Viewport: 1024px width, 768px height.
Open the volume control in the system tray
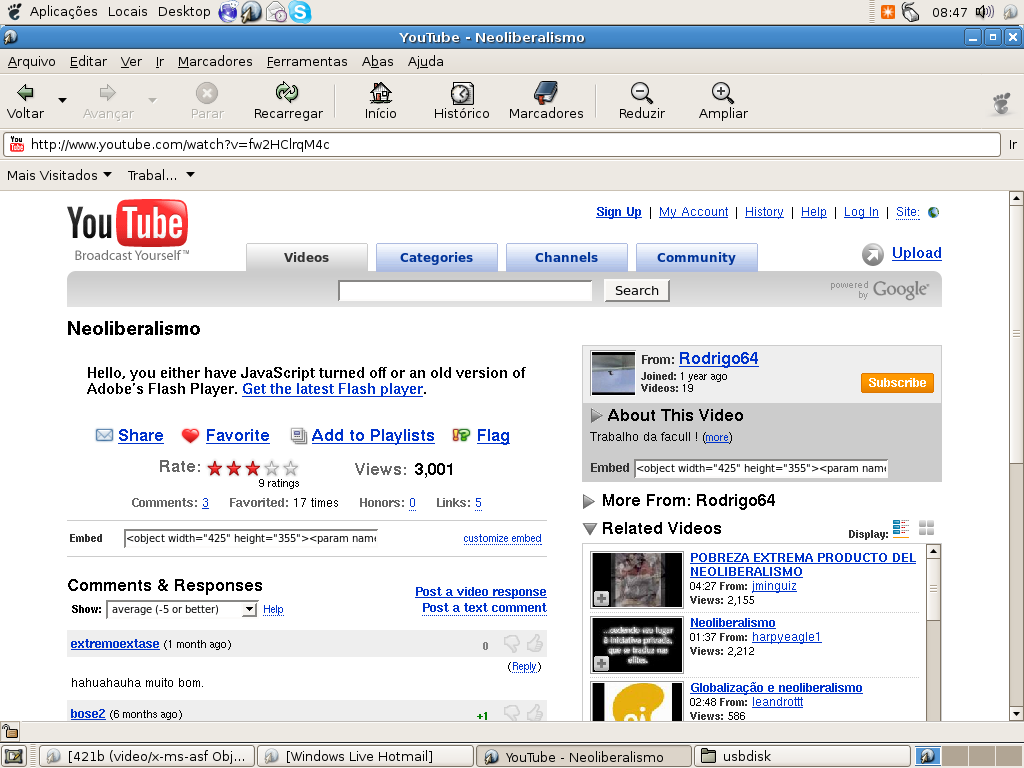pos(984,12)
